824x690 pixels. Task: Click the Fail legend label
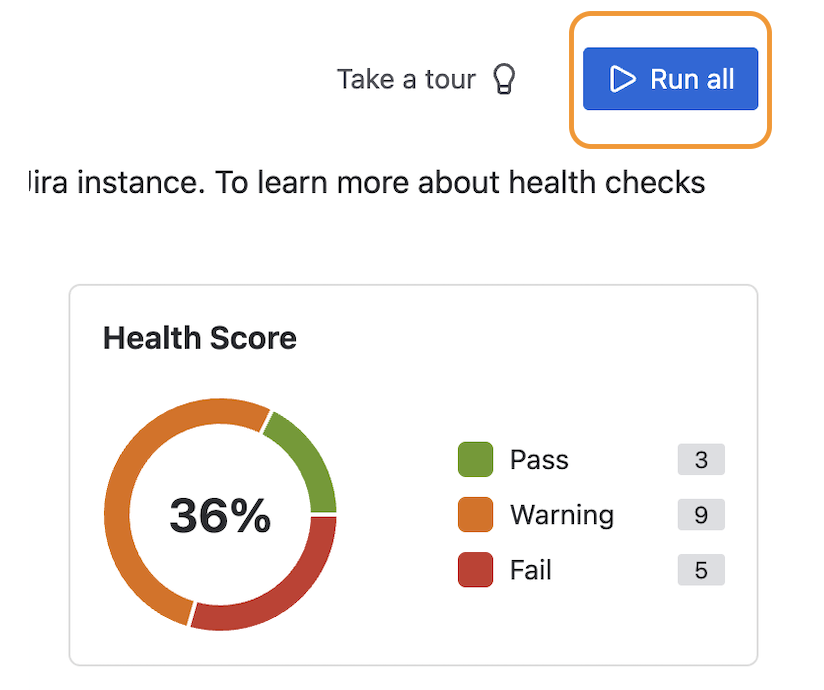click(531, 570)
